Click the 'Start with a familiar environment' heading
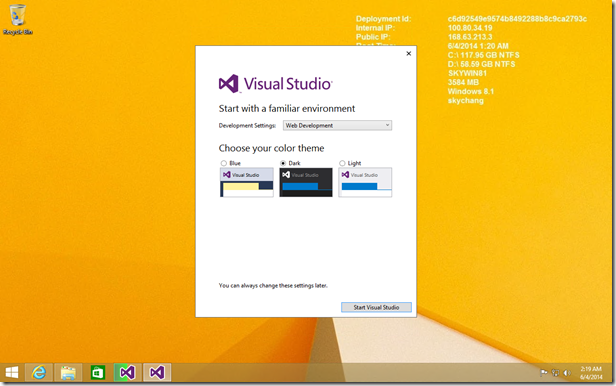Image resolution: width=616 pixels, height=386 pixels. pos(287,108)
